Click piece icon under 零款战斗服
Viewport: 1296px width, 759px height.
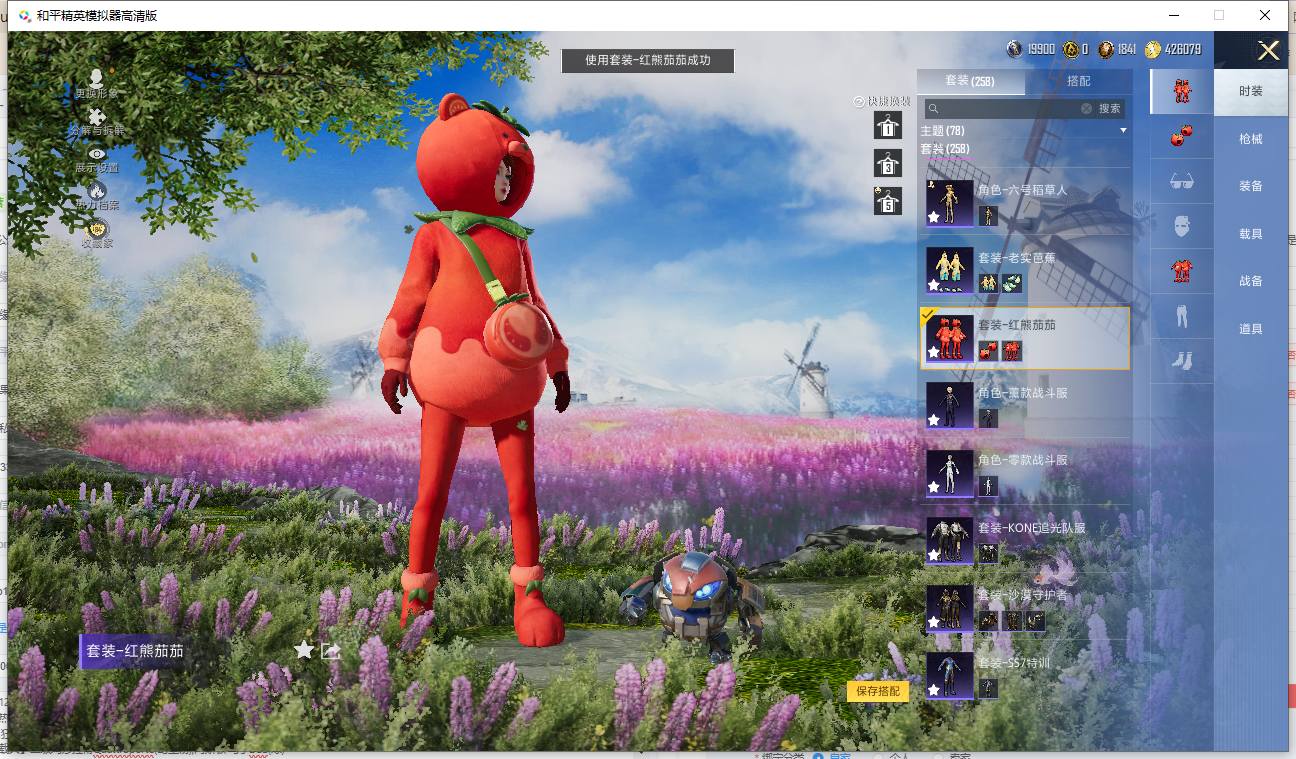pyautogui.click(x=988, y=486)
